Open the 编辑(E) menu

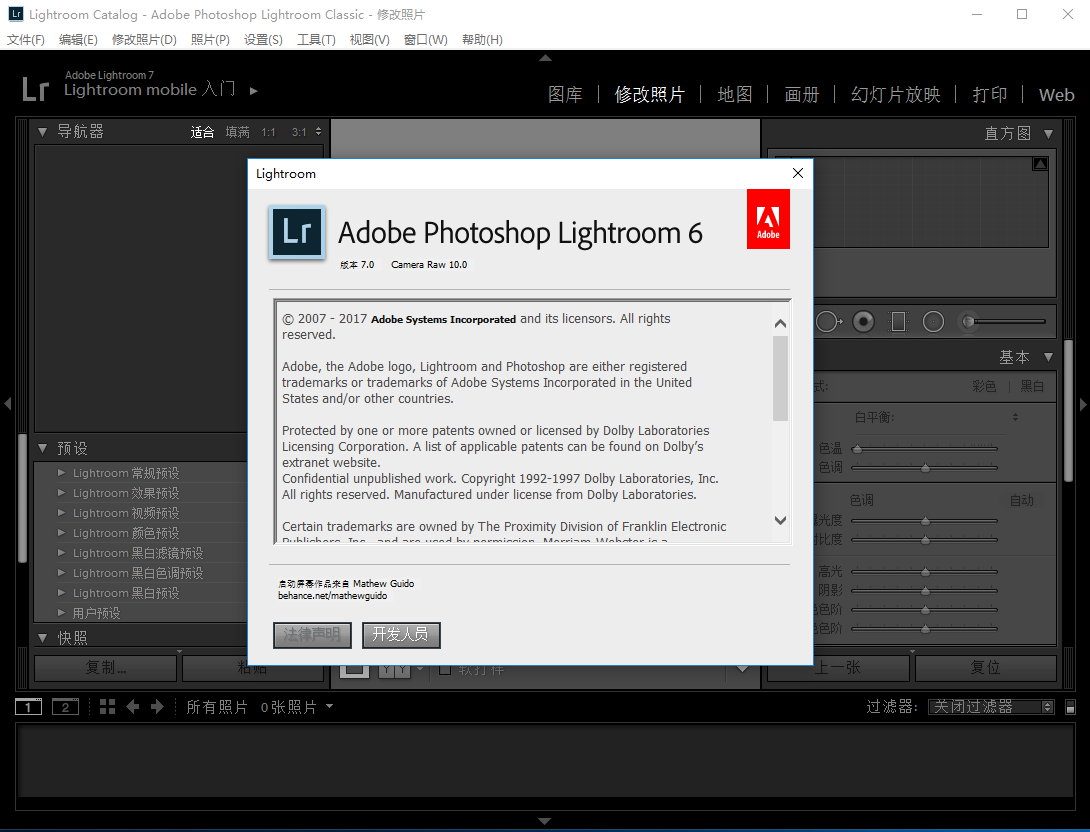pos(78,40)
